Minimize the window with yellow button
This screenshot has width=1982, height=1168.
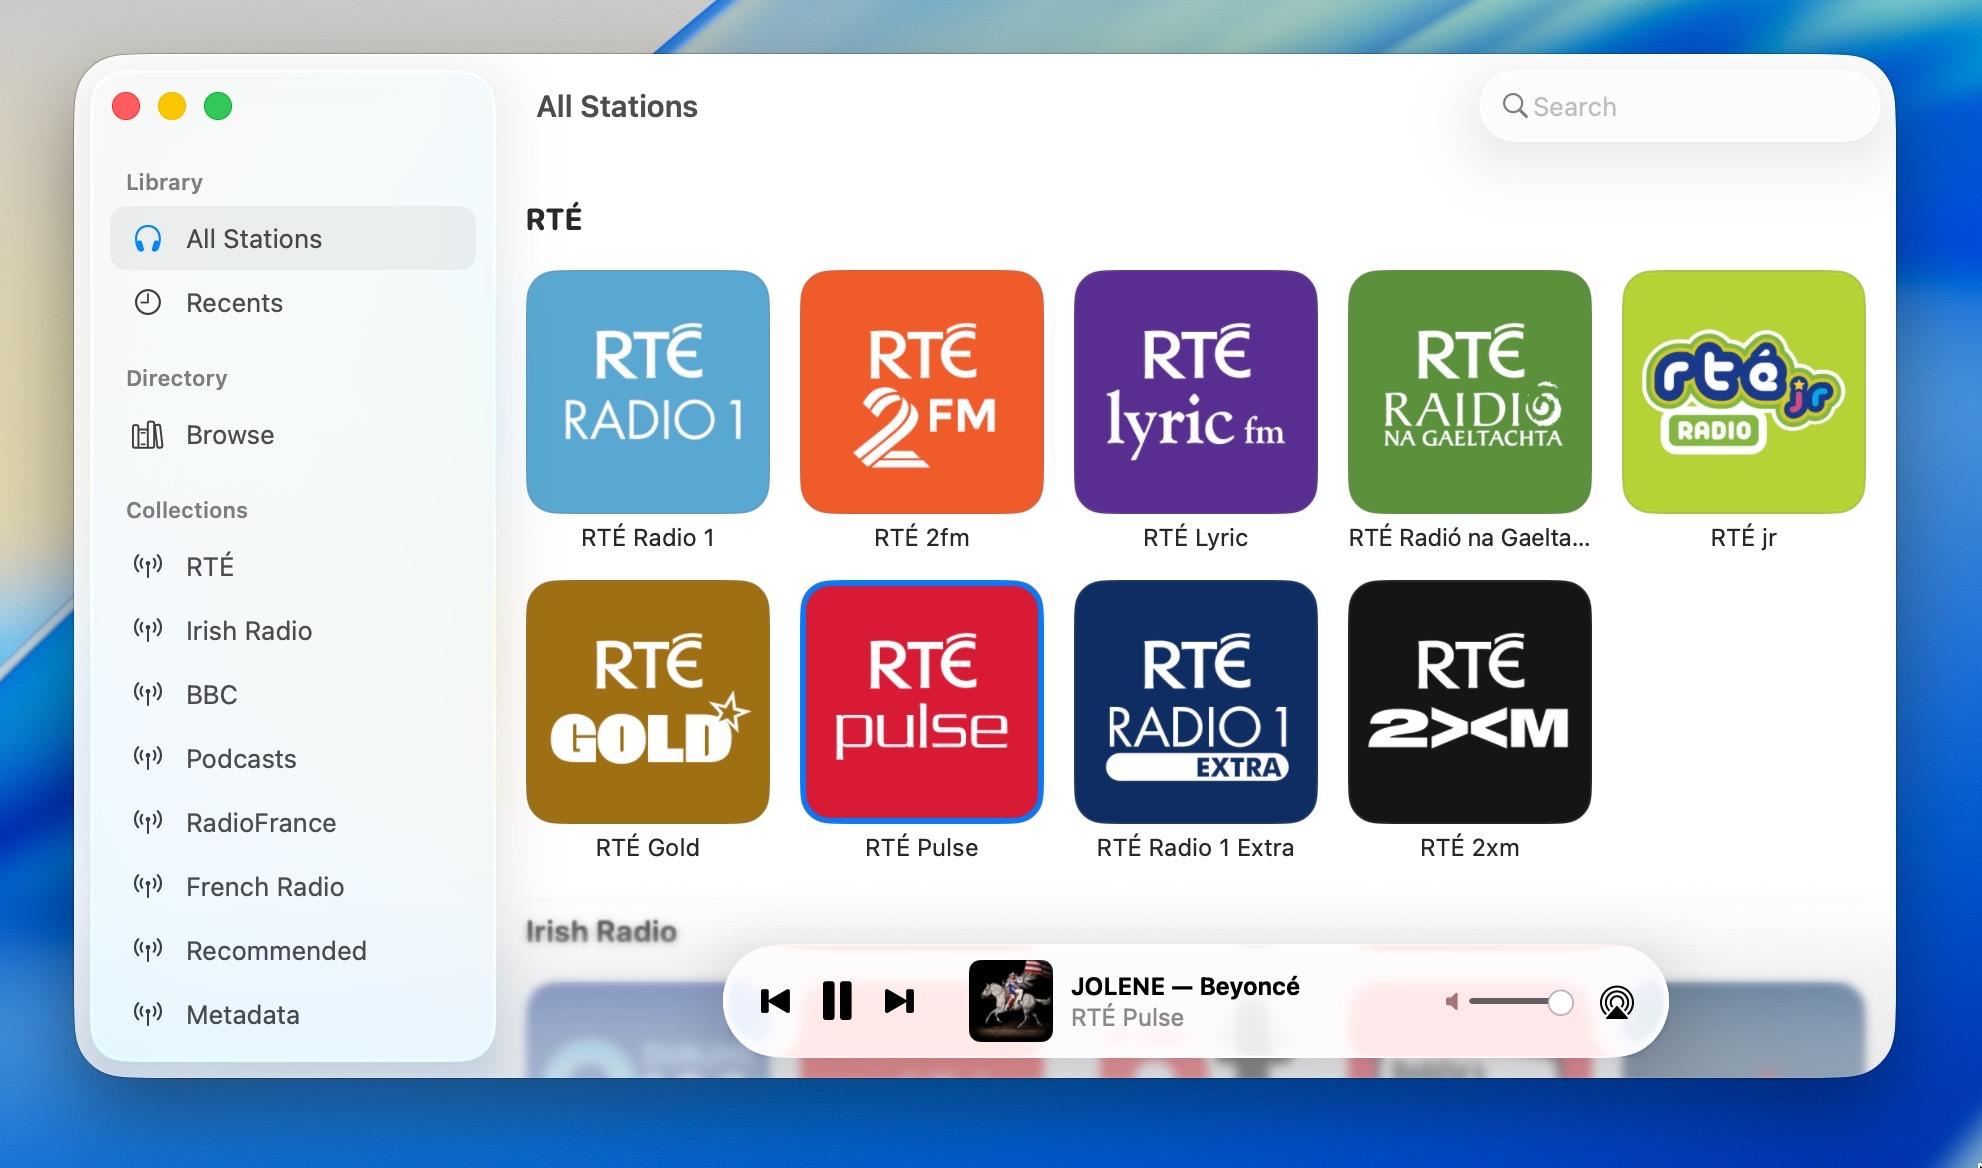[x=172, y=106]
